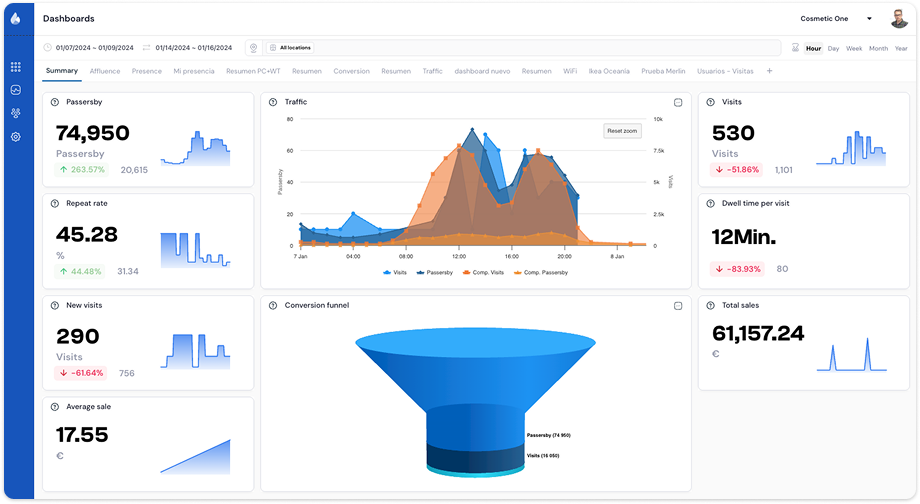The image size is (920, 504).
Task: Expand the Cosmetic One account dropdown
Action: (x=836, y=19)
